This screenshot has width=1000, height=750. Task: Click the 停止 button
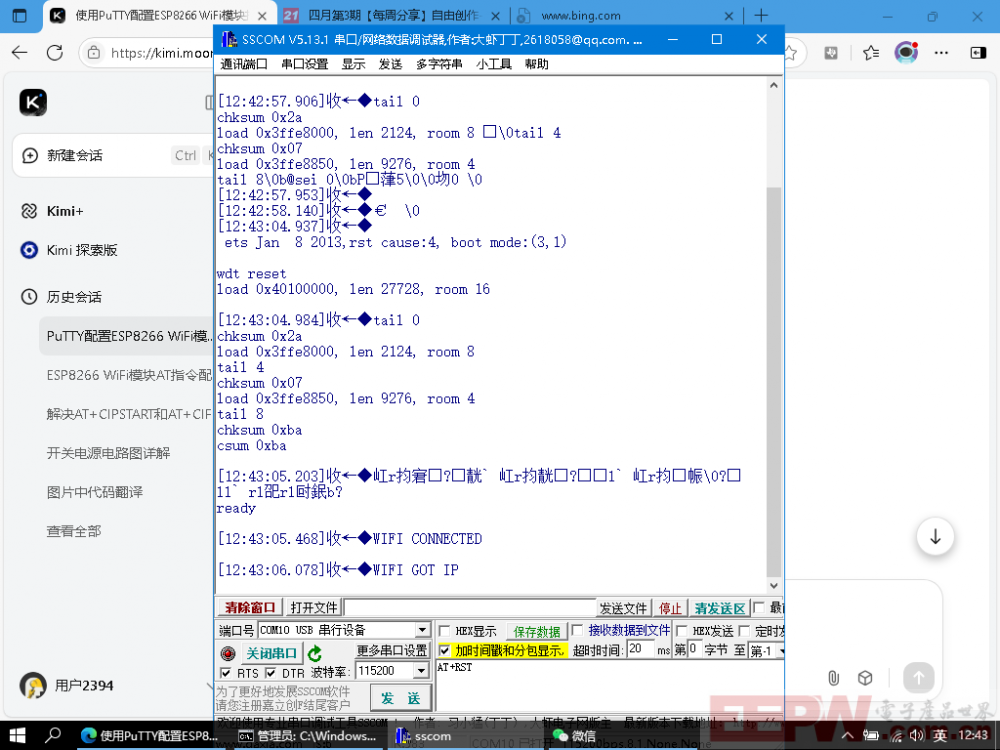[x=670, y=608]
